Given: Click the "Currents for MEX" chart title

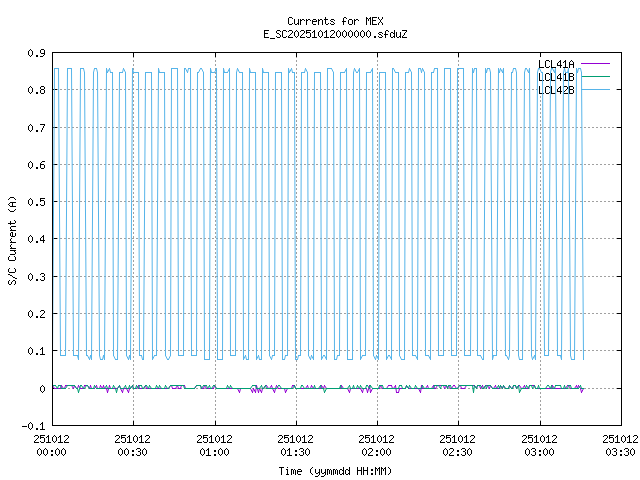Looking at the screenshot, I should 335,21.
